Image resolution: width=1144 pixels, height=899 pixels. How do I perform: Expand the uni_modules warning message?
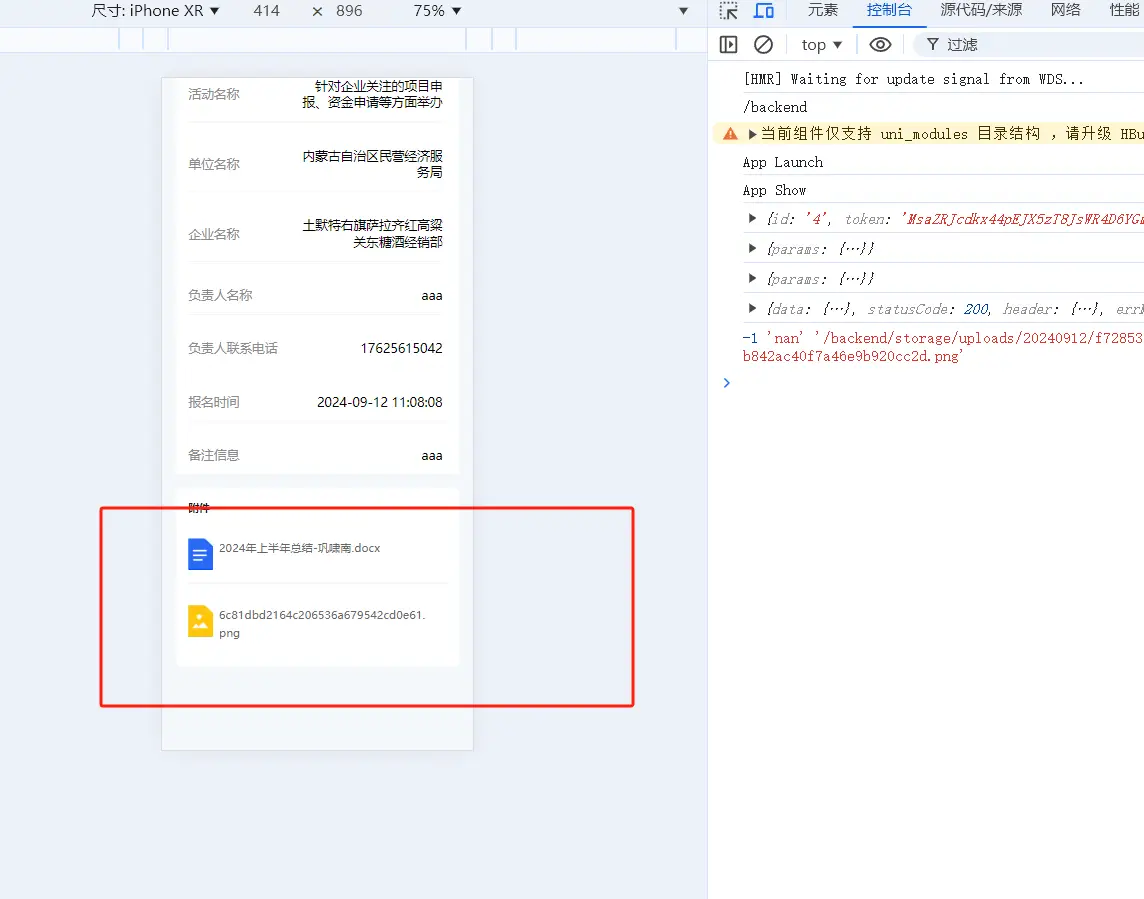coord(753,134)
